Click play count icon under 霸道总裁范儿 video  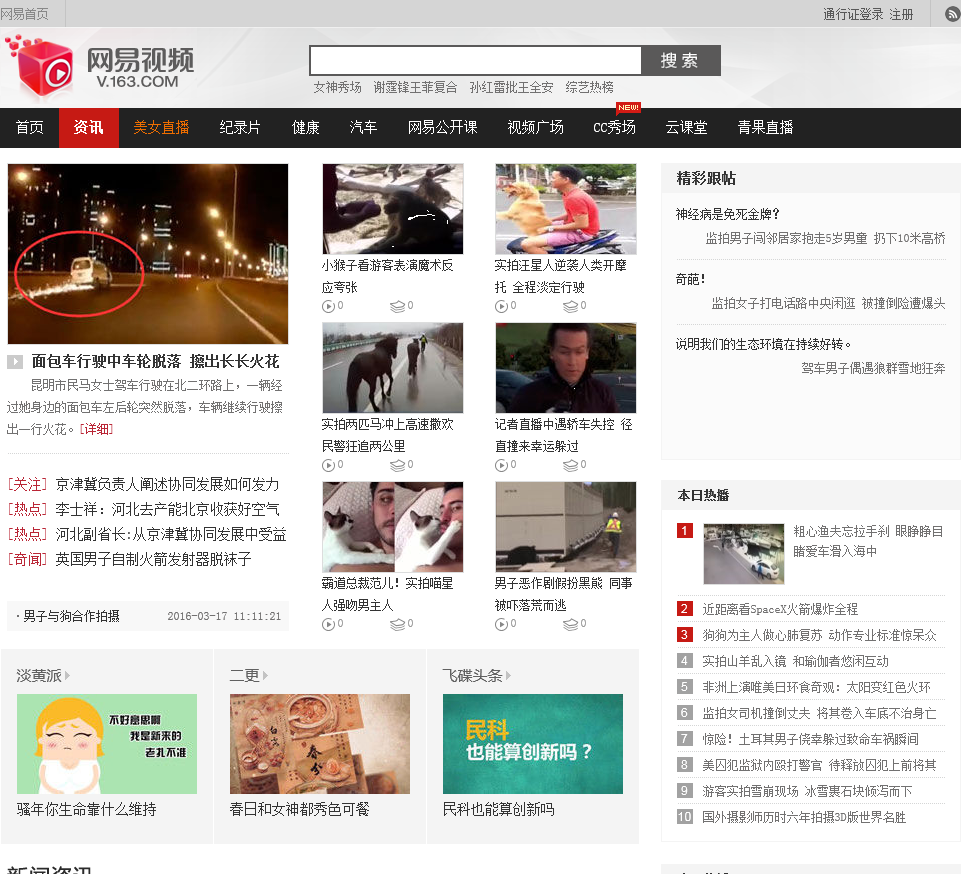click(x=329, y=624)
